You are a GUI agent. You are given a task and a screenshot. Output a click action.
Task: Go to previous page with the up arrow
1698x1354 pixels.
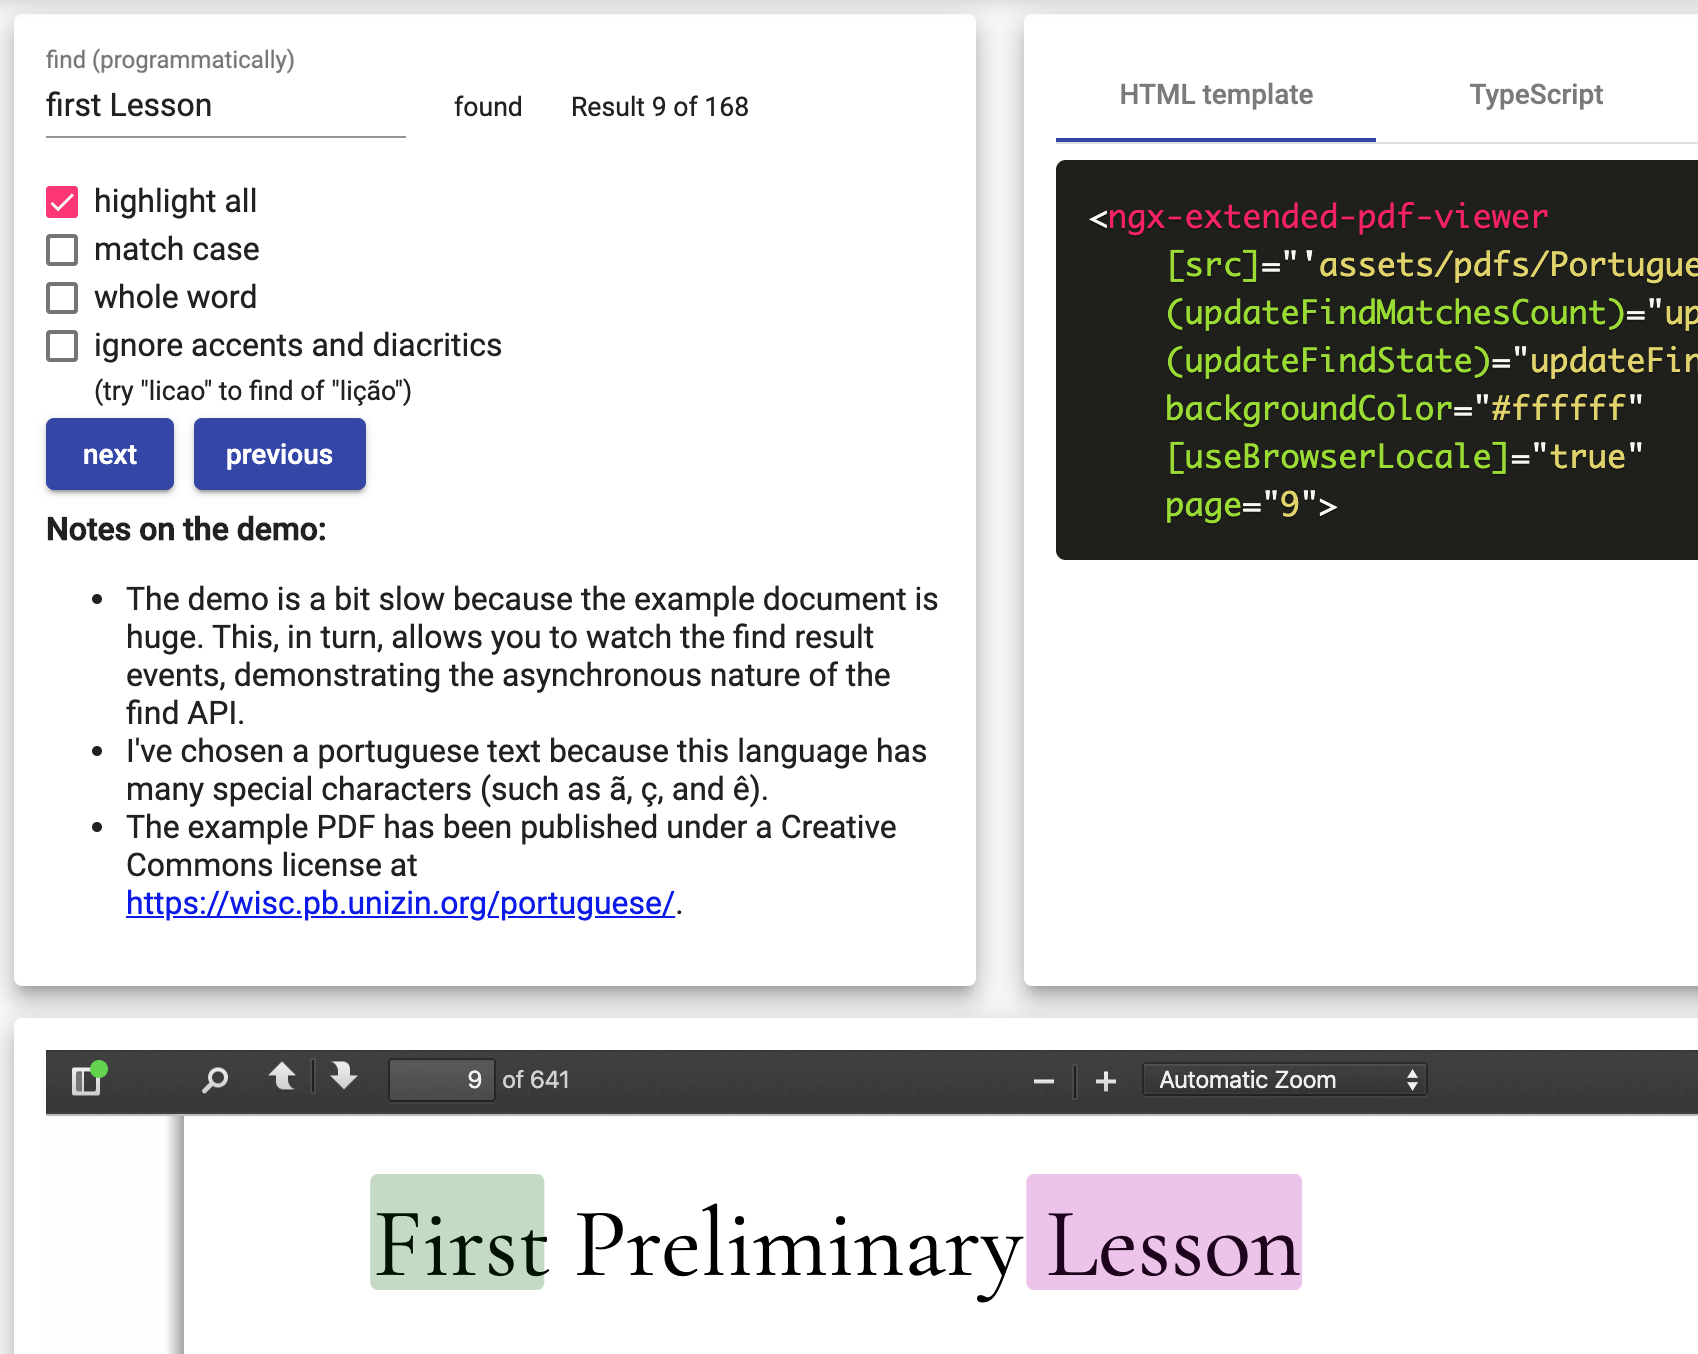click(283, 1080)
